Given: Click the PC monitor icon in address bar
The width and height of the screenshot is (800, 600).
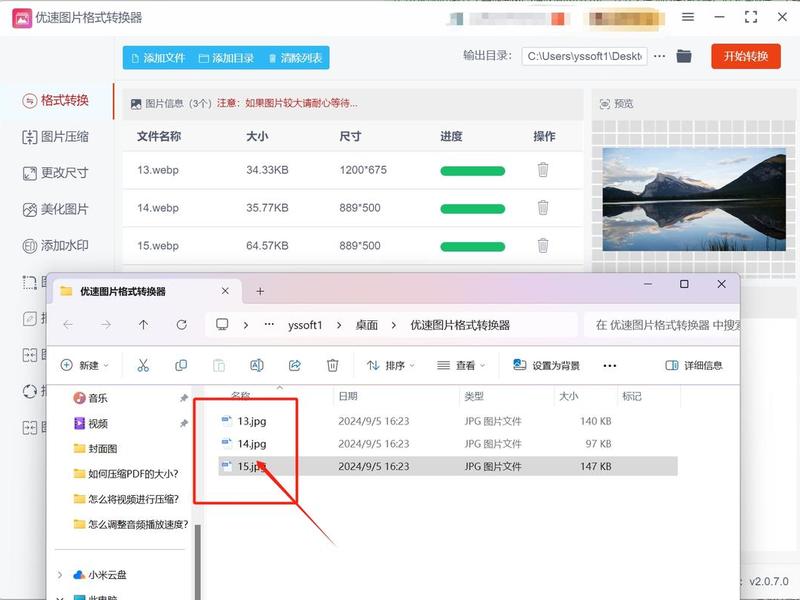Looking at the screenshot, I should [222, 324].
